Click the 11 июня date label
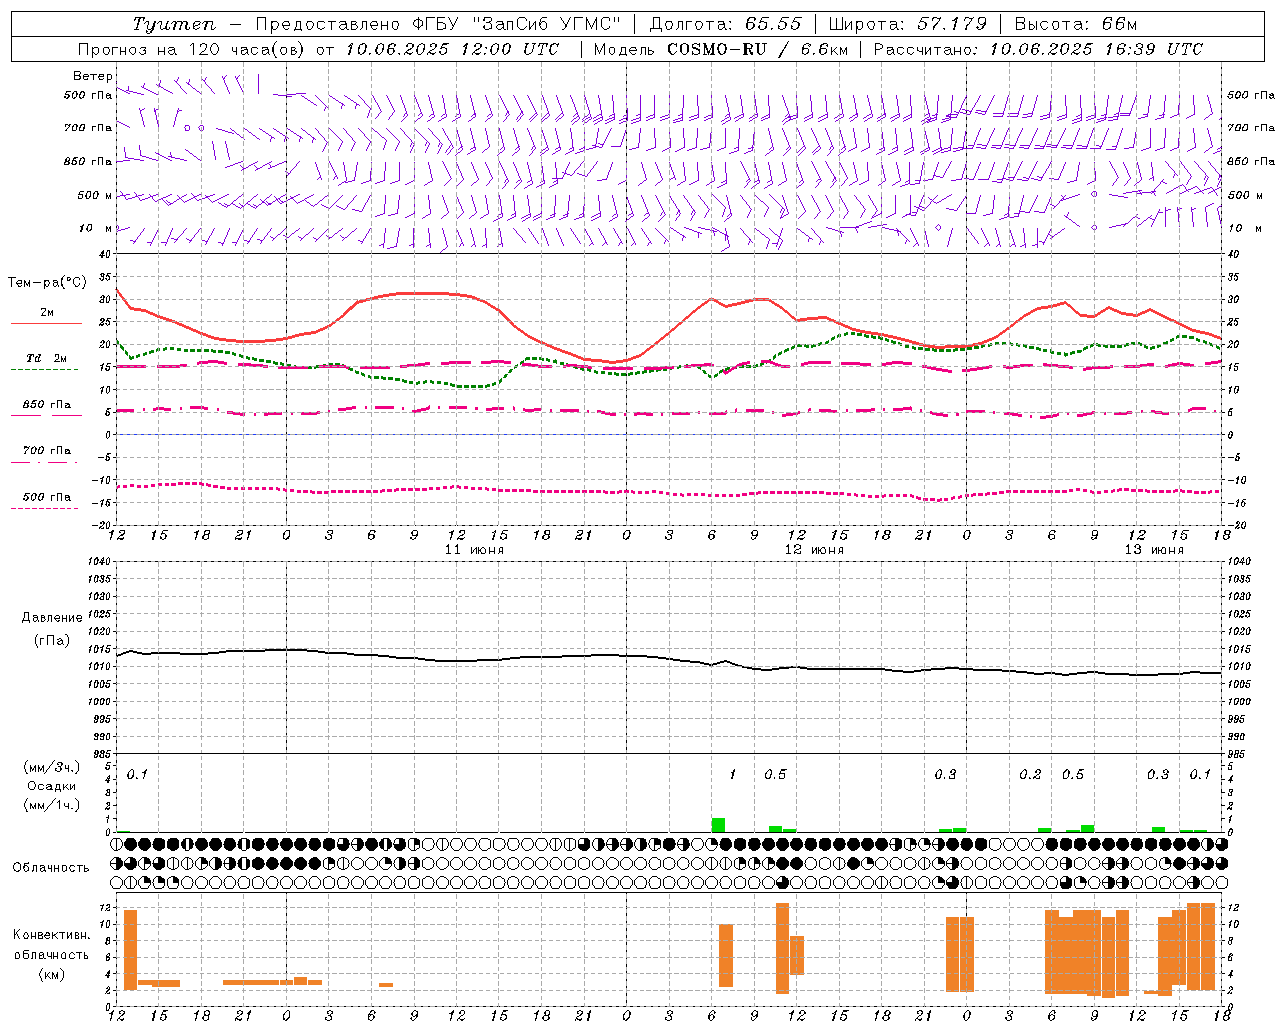This screenshot has height=1024, width=1280. 475,550
